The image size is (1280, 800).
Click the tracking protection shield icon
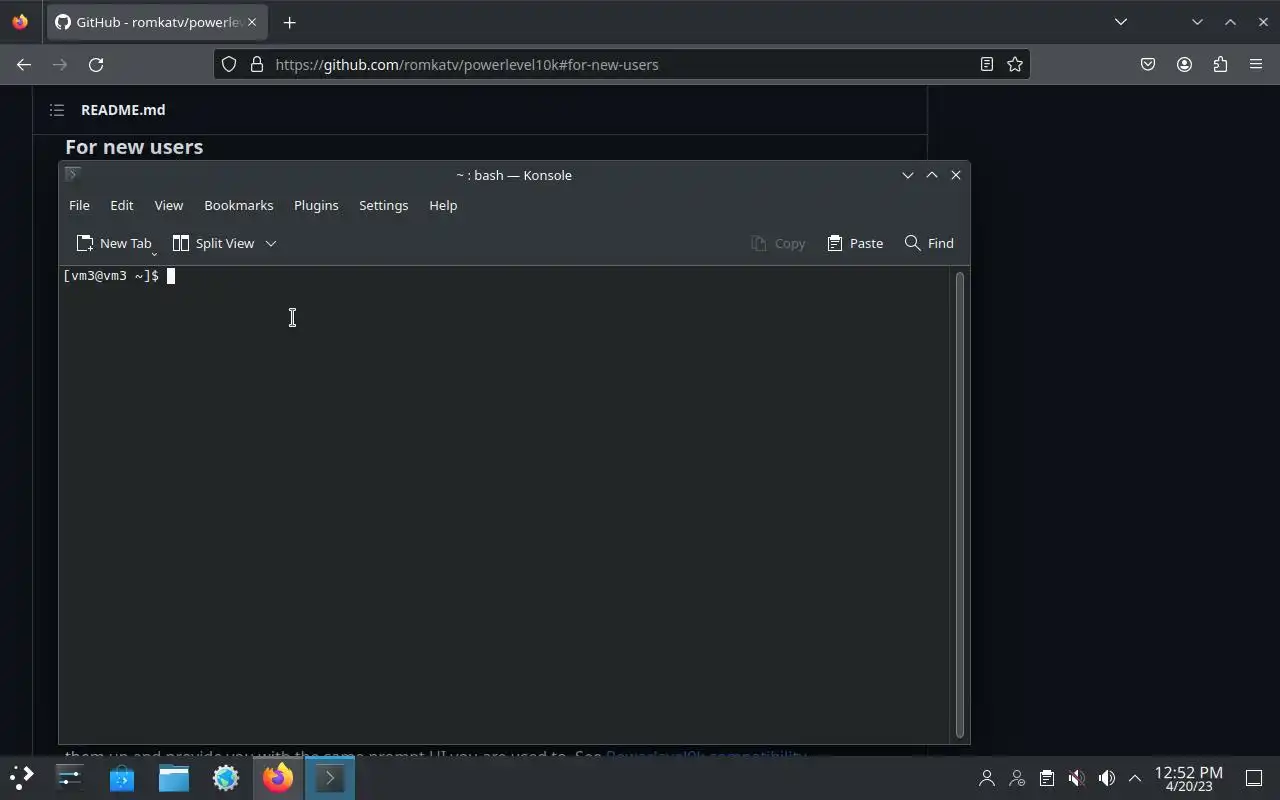[x=229, y=64]
